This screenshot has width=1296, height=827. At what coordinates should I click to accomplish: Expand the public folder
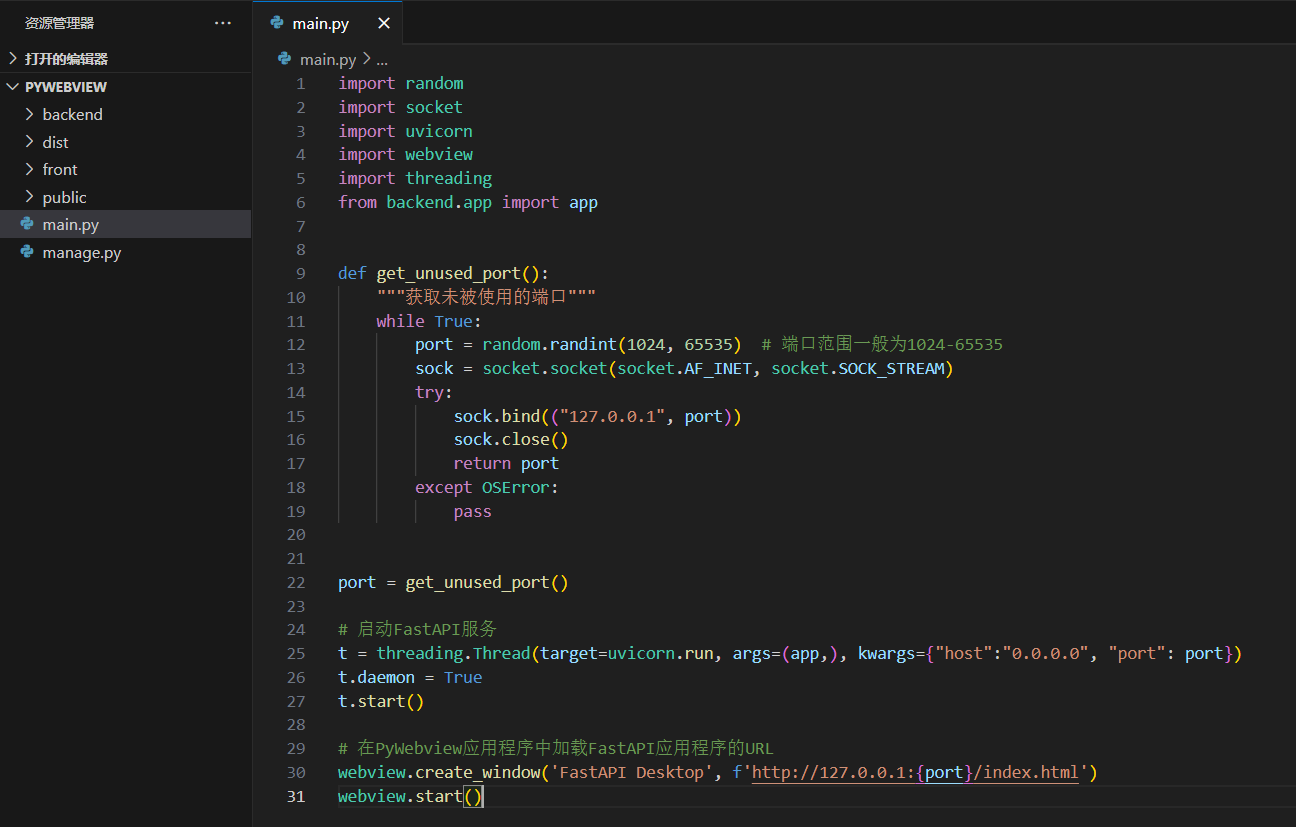[x=125, y=197]
